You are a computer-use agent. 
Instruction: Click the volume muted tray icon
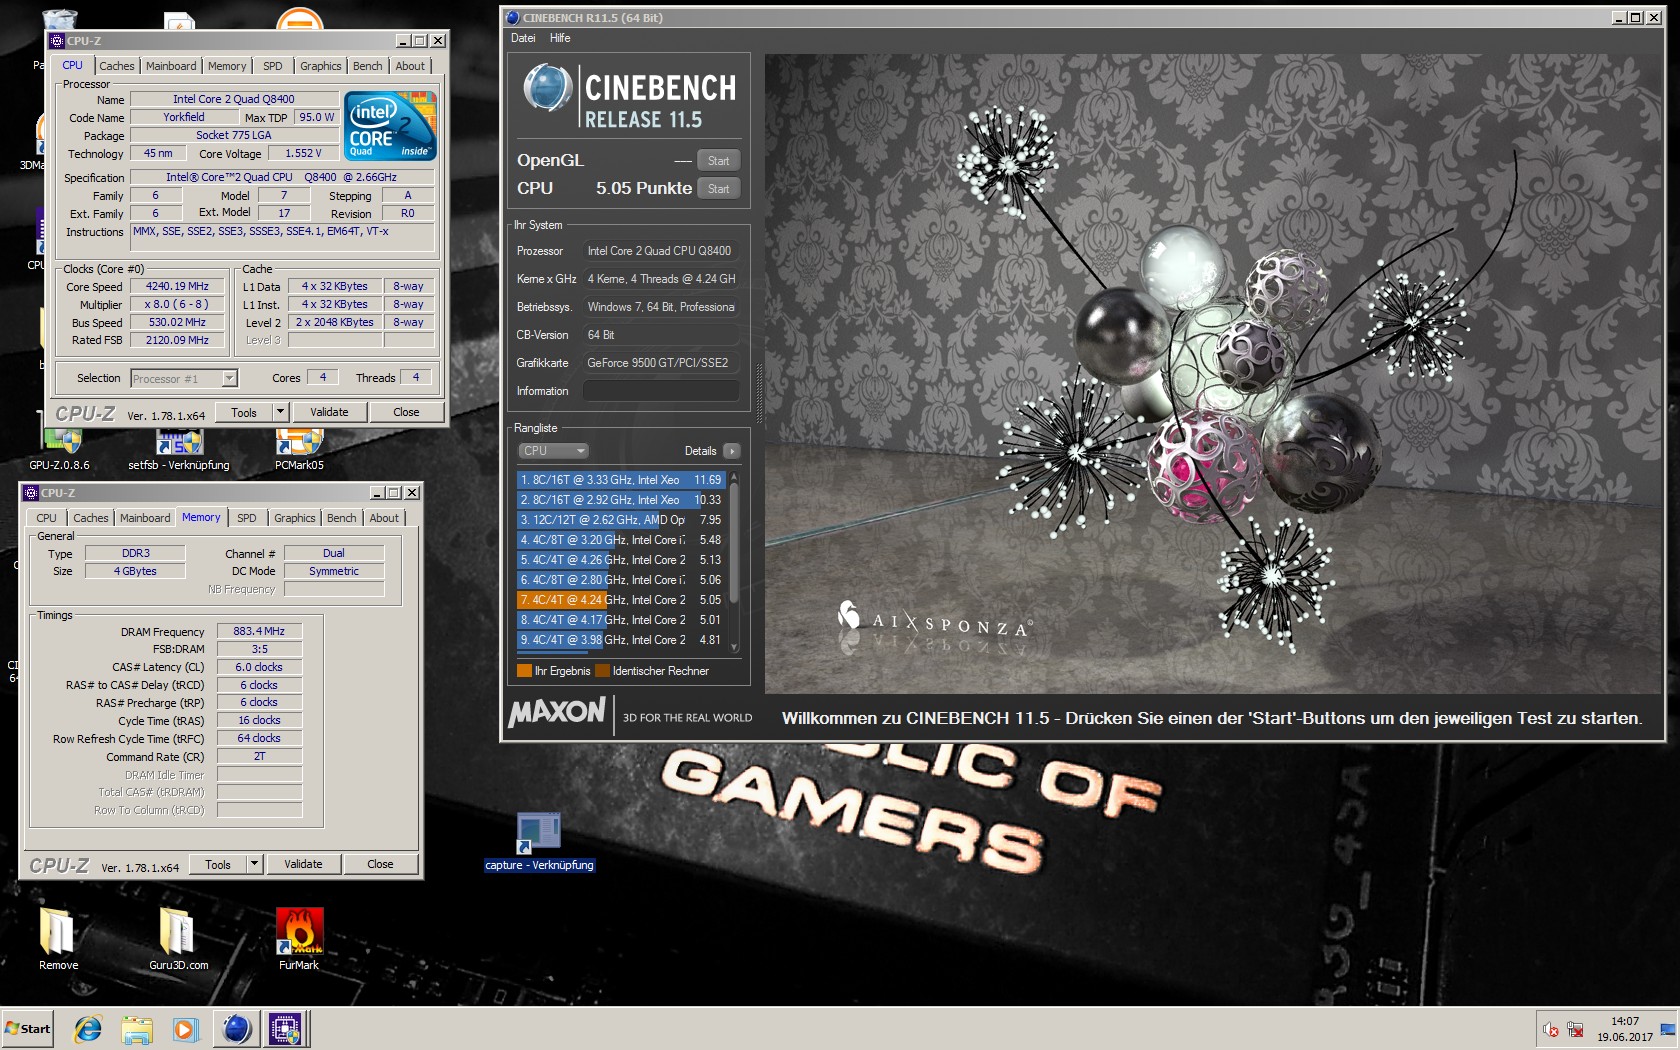click(x=1550, y=1029)
